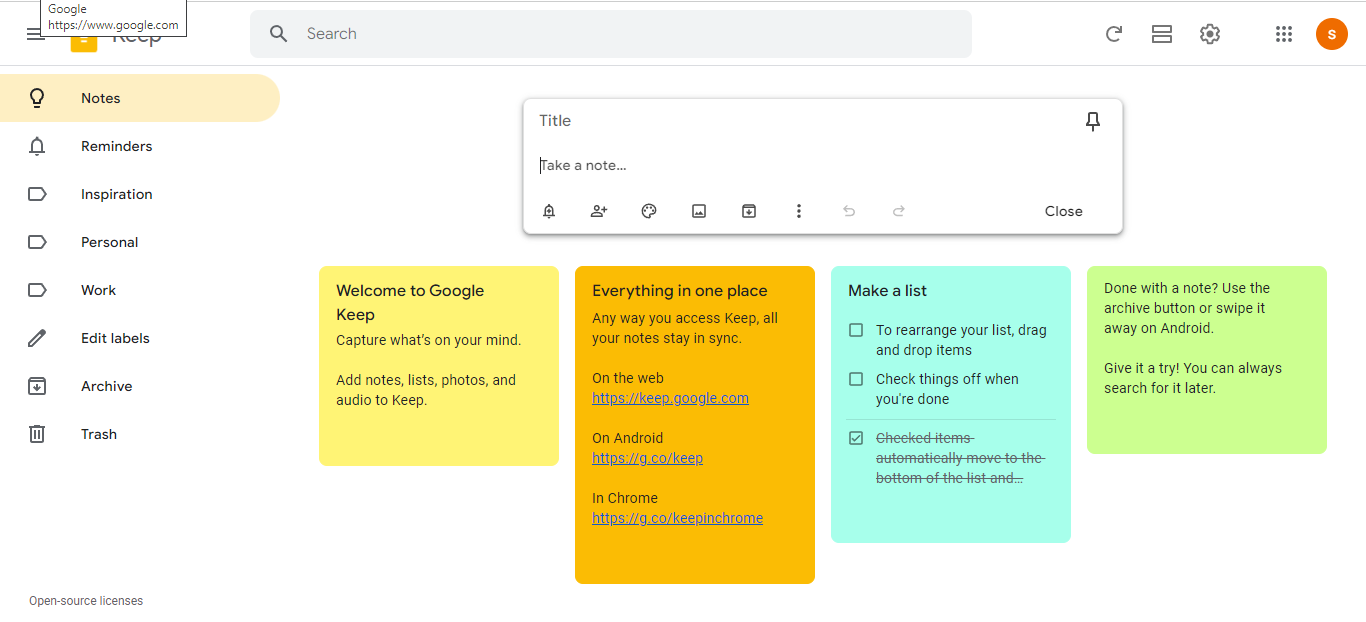Open the Personal label
Image resolution: width=1366 pixels, height=622 pixels.
[140, 242]
